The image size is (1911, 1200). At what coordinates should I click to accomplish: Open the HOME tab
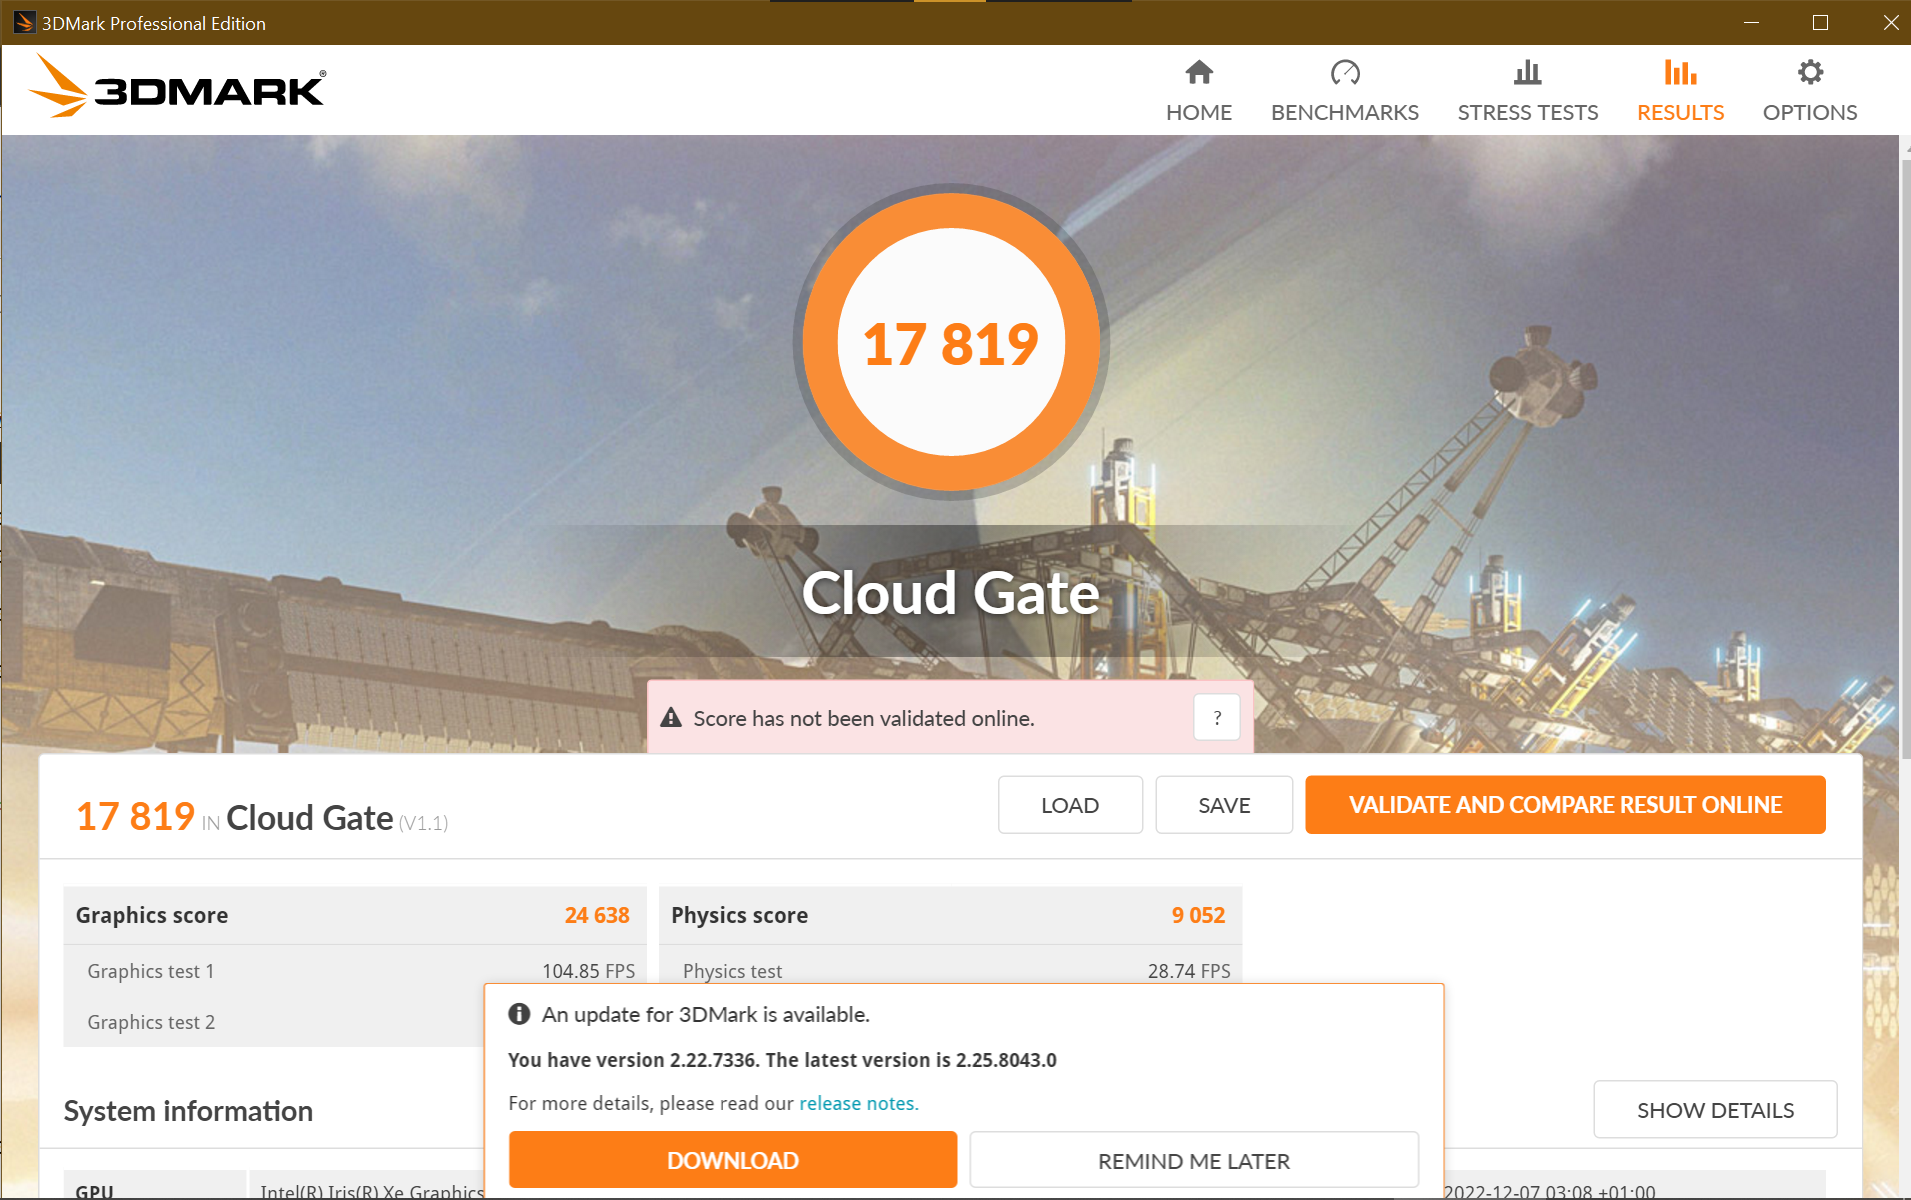1199,90
